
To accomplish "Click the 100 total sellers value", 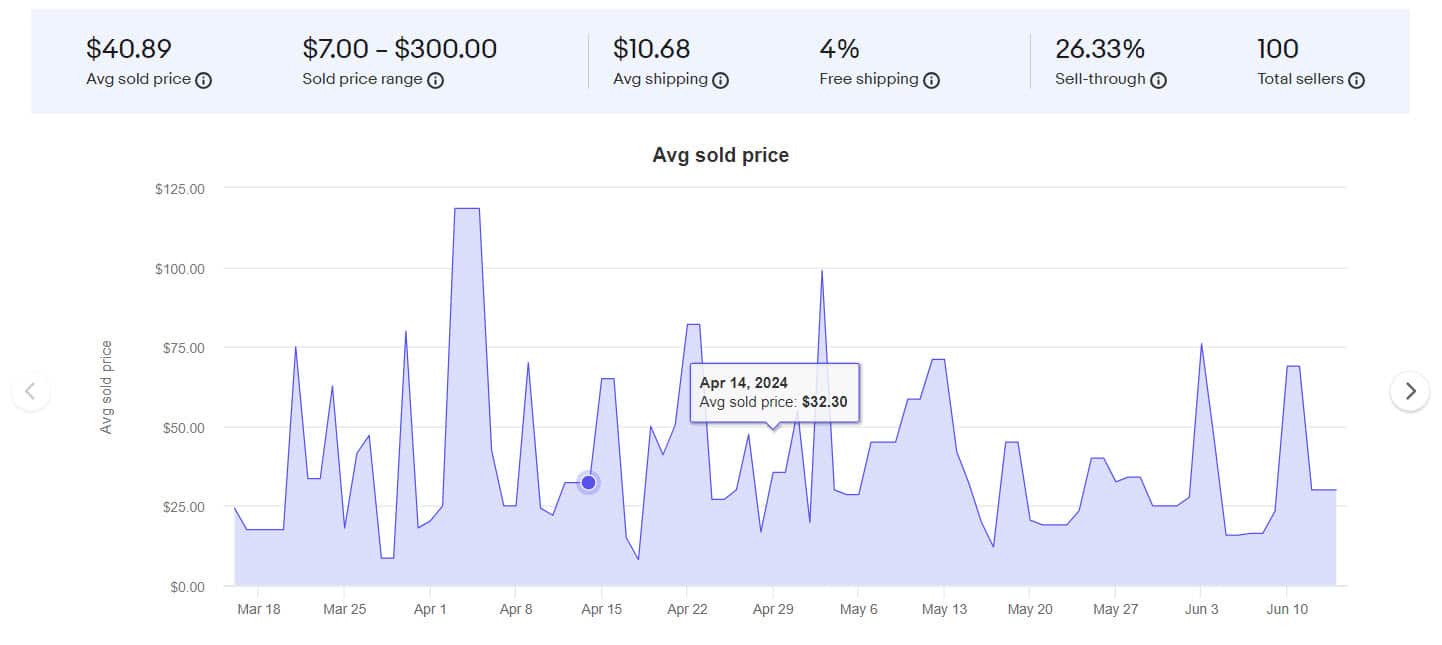I will click(1277, 49).
